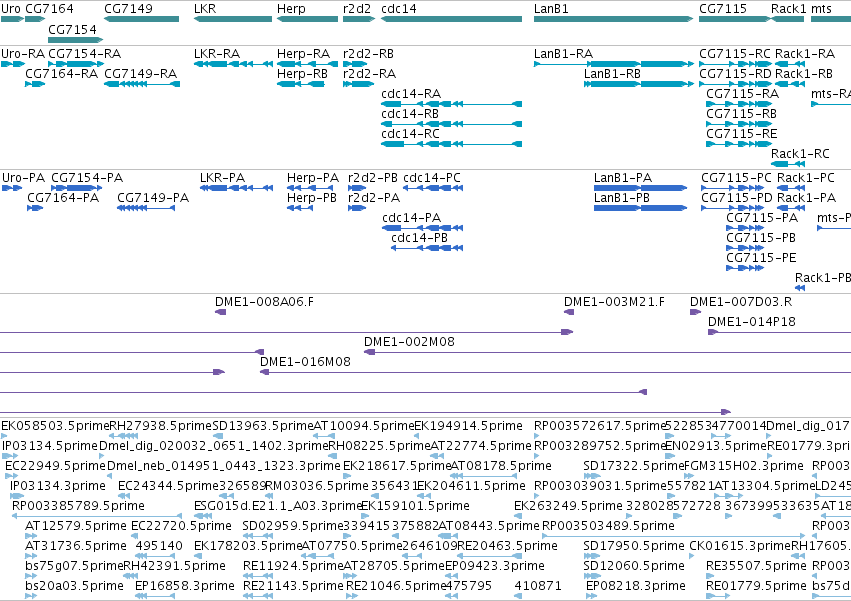Screen dimensions: 851x601
Task: Select the RE35507.5prime EST label
Action: coord(756,566)
